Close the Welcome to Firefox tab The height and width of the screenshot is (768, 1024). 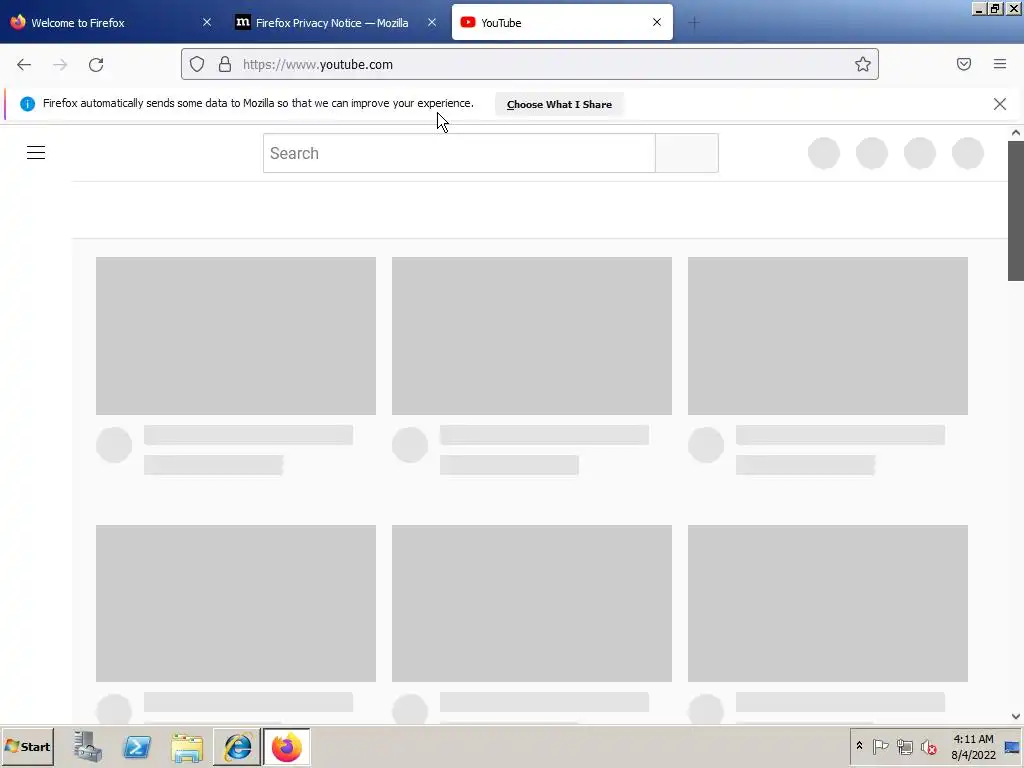(207, 22)
